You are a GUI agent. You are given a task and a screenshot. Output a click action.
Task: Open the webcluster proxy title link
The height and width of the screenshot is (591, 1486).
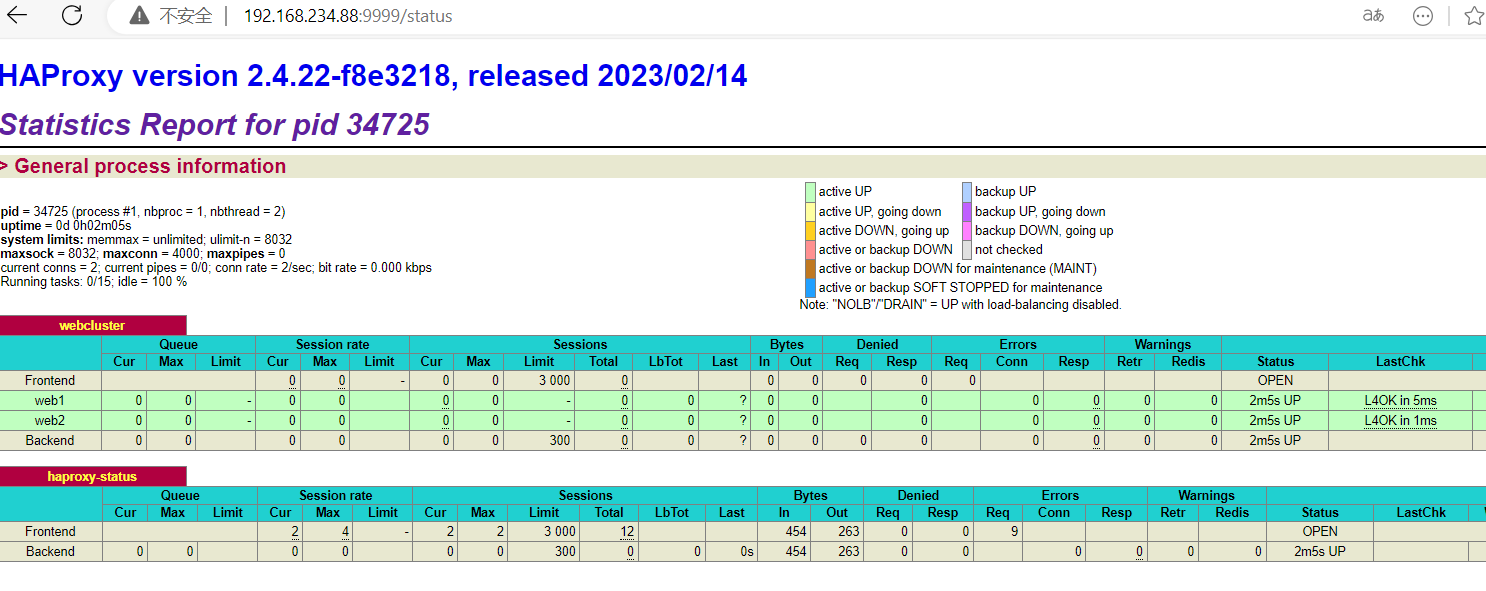tap(90, 326)
